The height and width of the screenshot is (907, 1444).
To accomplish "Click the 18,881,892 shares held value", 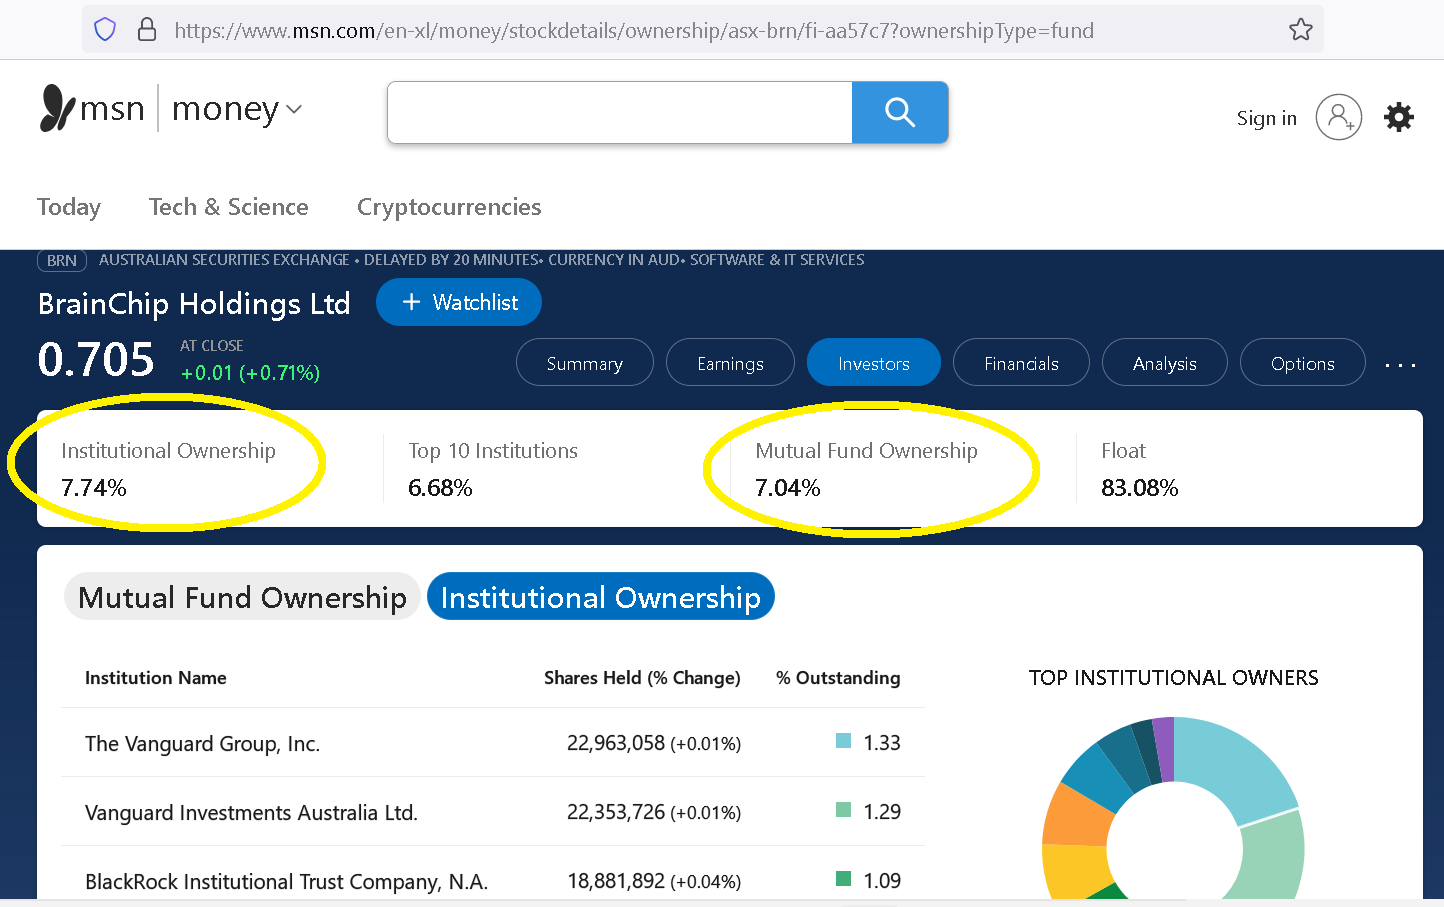I will click(616, 881).
